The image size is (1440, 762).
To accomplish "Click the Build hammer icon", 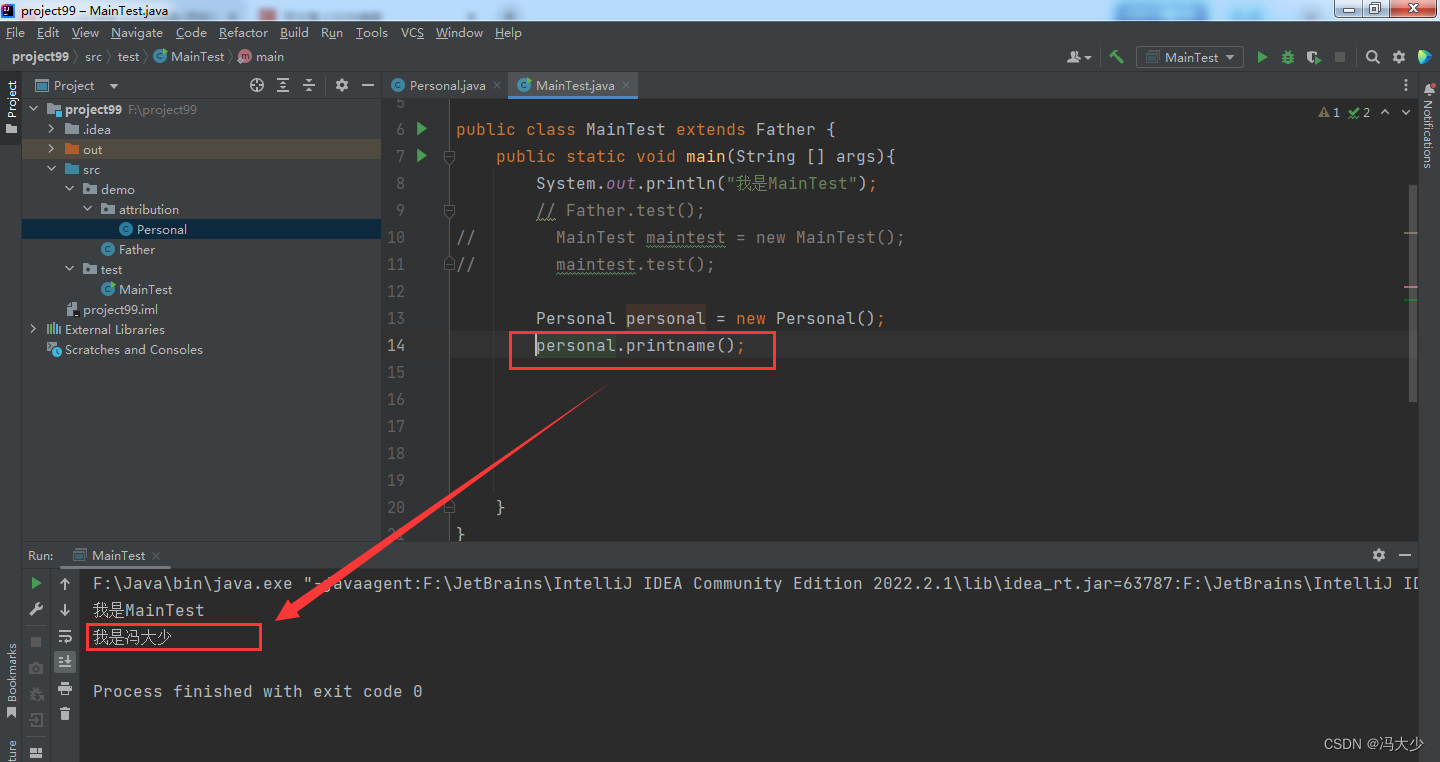I will coord(1116,57).
